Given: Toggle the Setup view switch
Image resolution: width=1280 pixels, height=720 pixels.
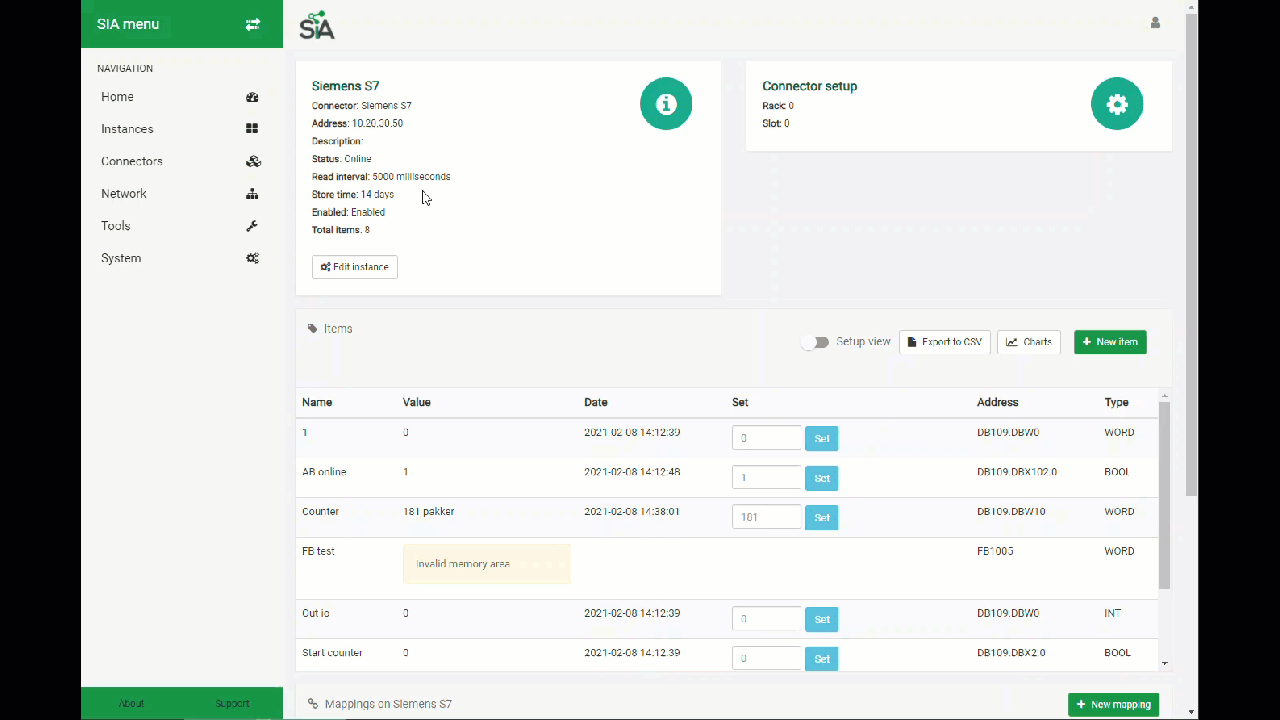Looking at the screenshot, I should pos(817,341).
